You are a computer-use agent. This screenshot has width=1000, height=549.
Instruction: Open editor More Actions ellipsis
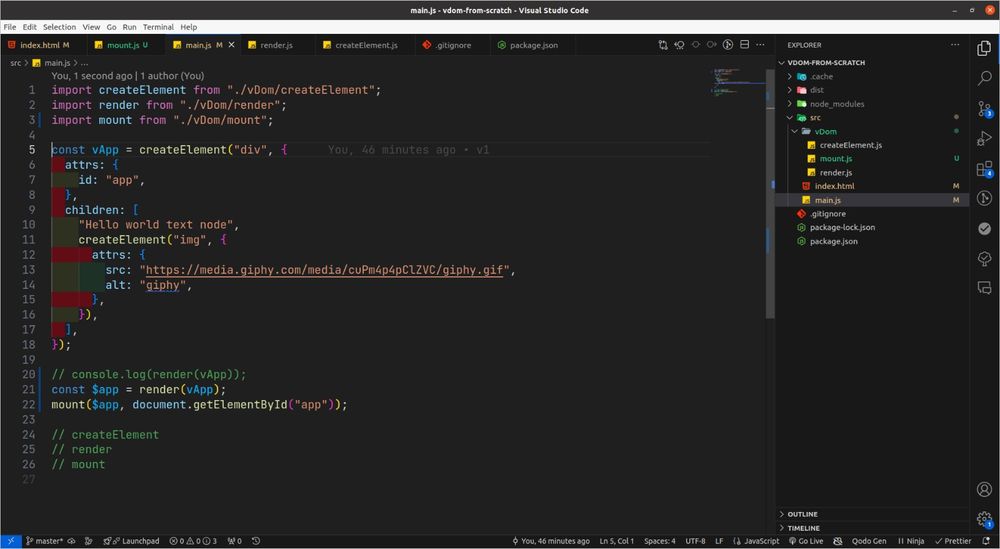[760, 45]
